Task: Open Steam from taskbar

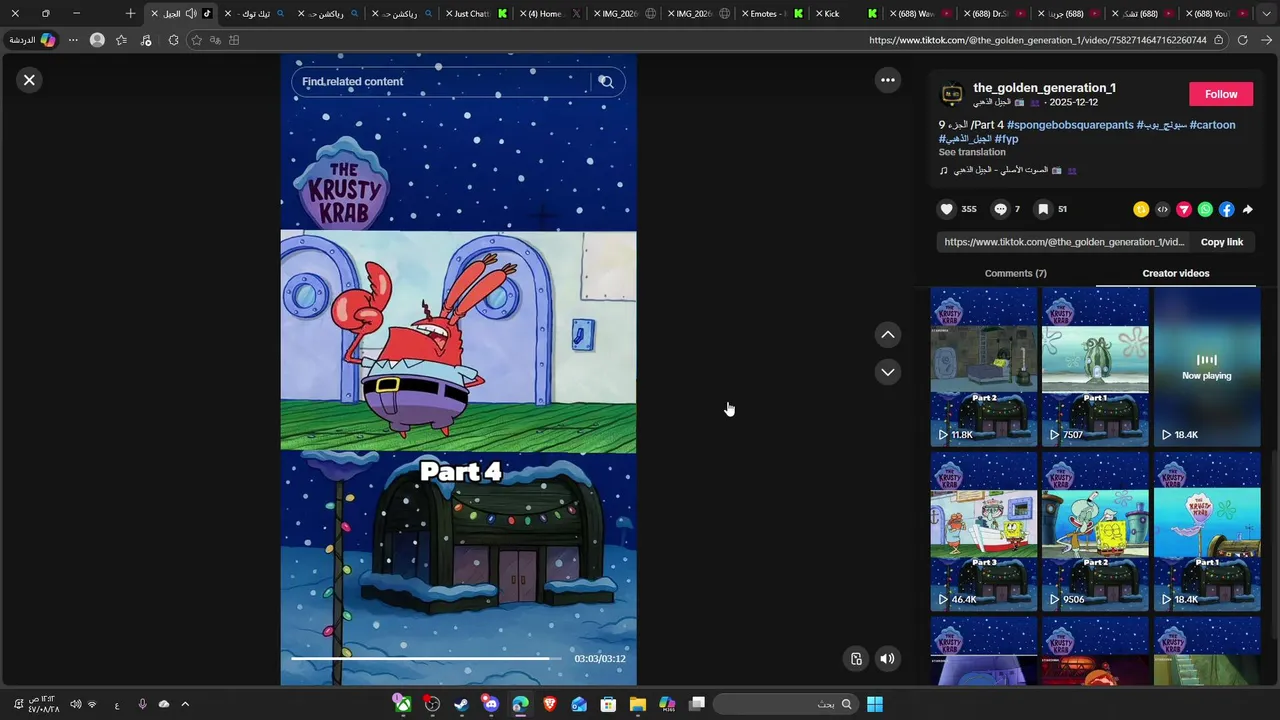Action: point(461,704)
